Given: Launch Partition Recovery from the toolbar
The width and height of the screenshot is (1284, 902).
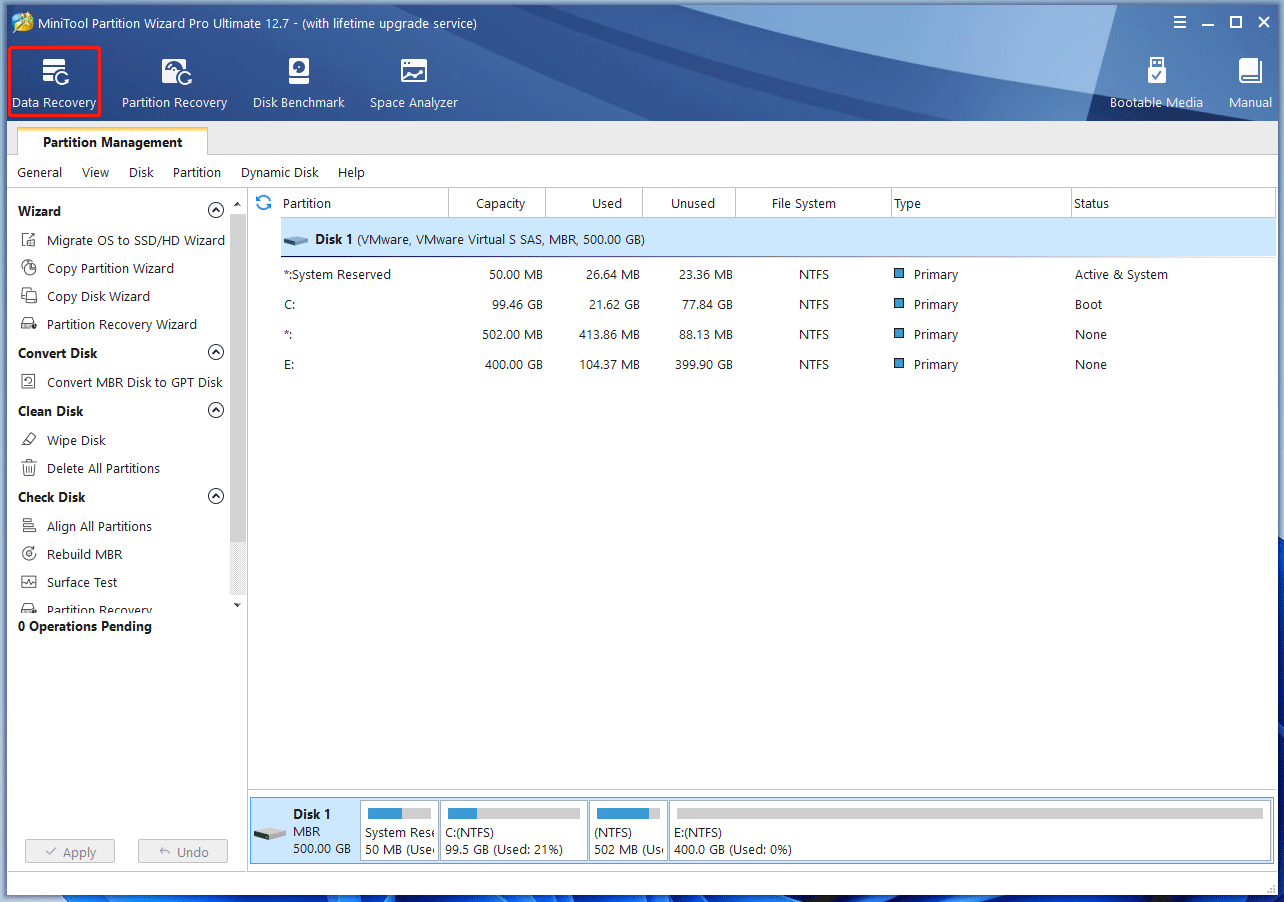Looking at the screenshot, I should pos(174,83).
